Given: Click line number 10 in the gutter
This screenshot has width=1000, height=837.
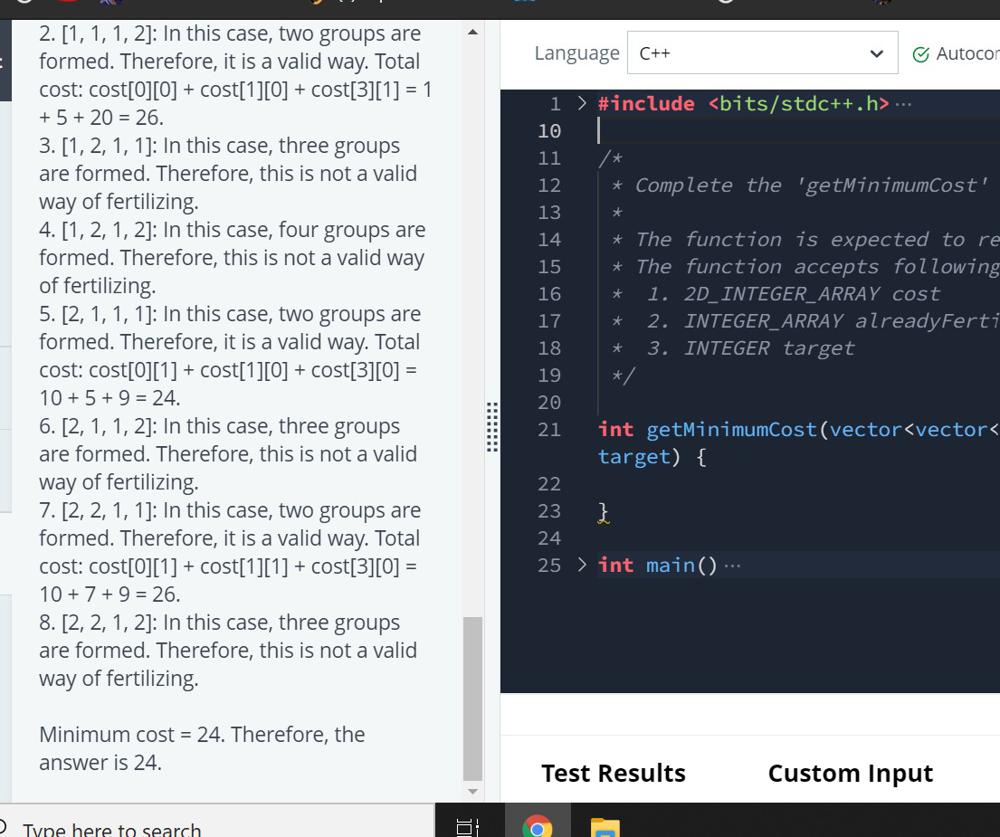Looking at the screenshot, I should [x=548, y=131].
